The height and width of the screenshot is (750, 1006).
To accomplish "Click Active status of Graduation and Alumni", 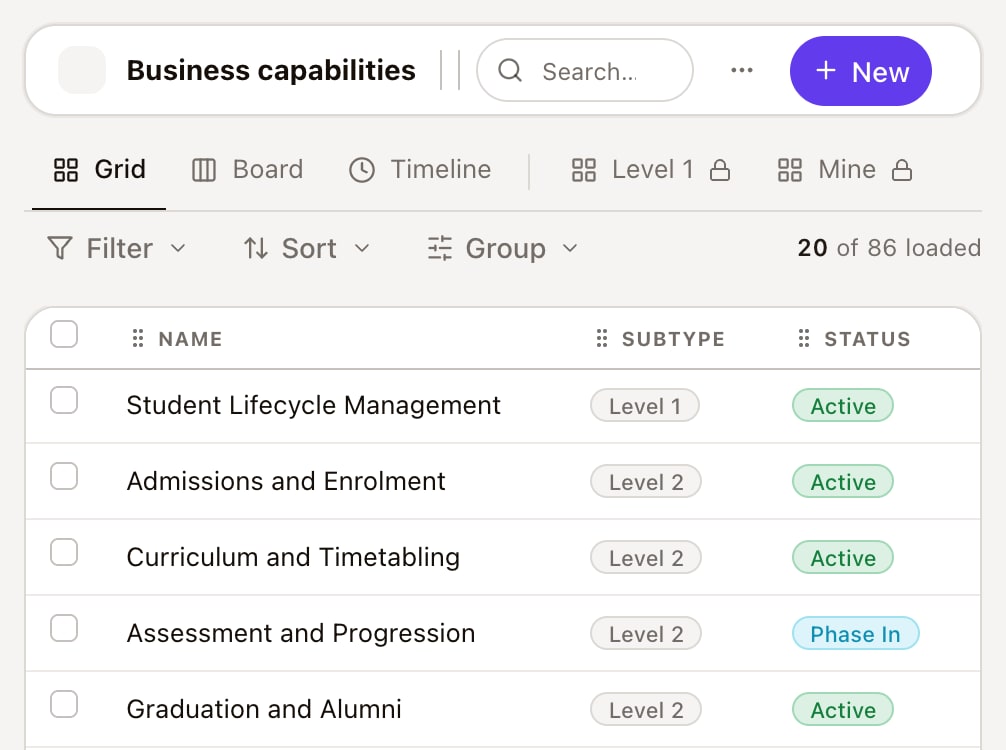I will (843, 710).
